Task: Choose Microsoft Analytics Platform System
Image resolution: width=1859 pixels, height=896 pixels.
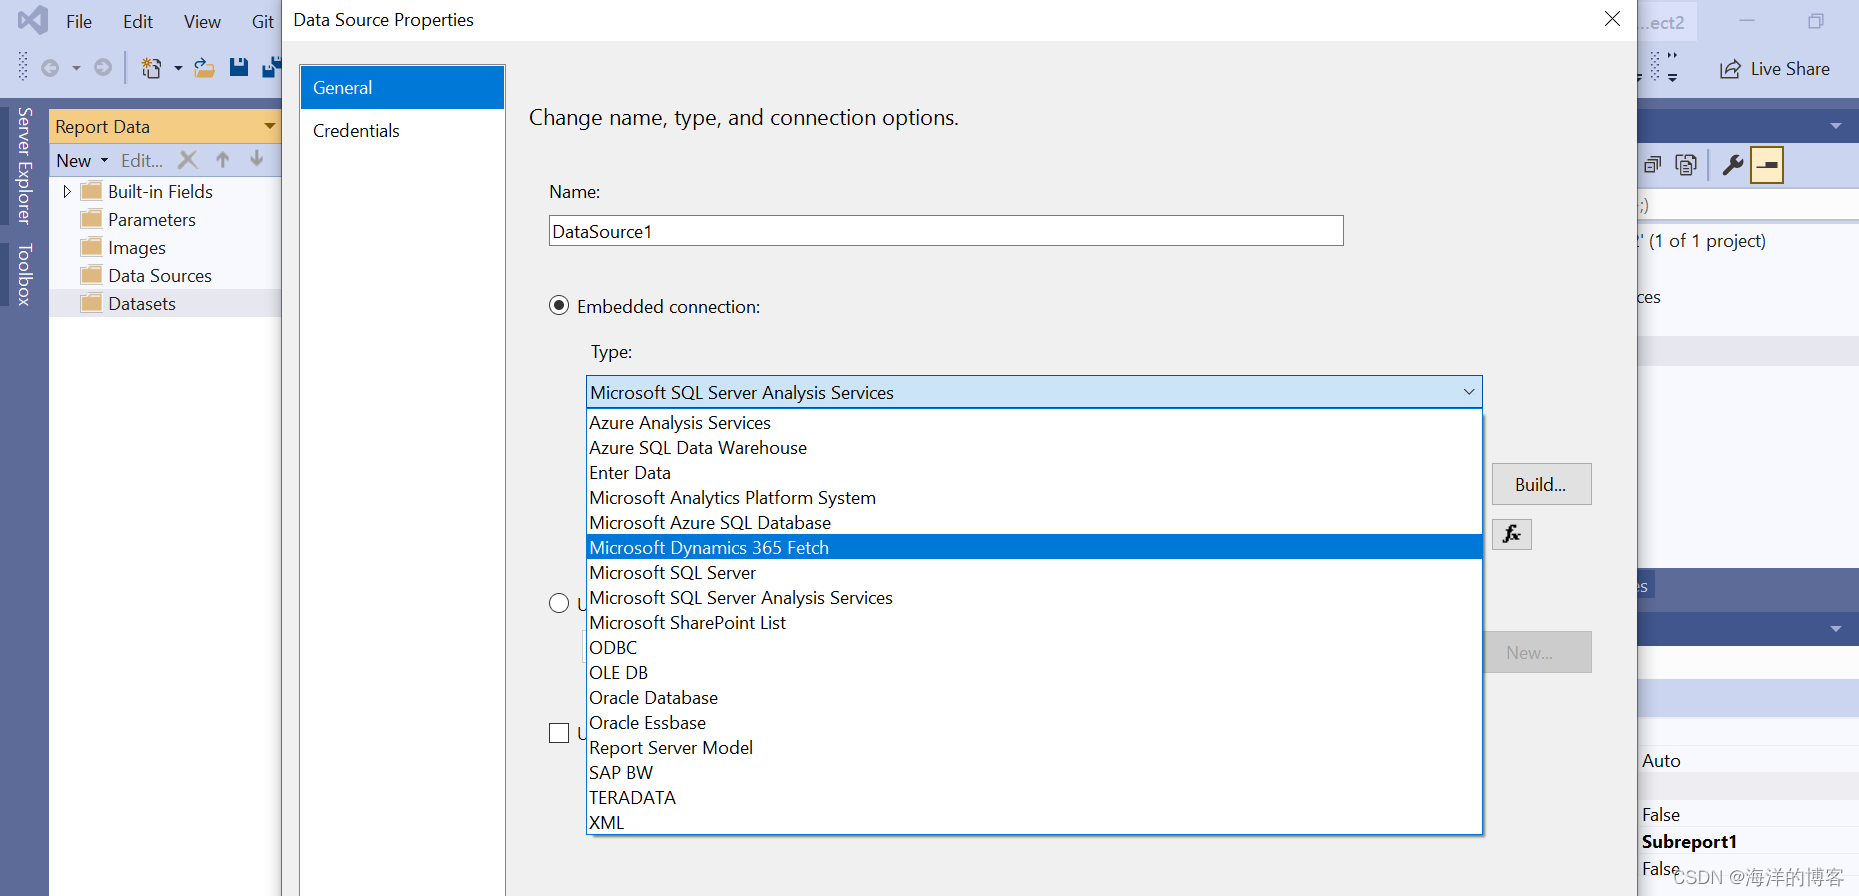Action: [1034, 498]
